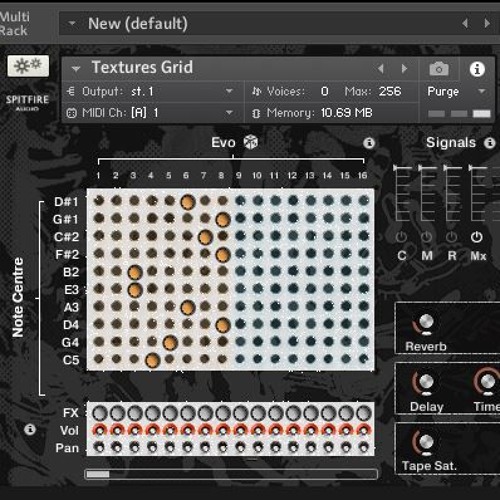Image resolution: width=500 pixels, height=500 pixels.
Task: Select grid peg E3 column 3
Action: coord(135,290)
